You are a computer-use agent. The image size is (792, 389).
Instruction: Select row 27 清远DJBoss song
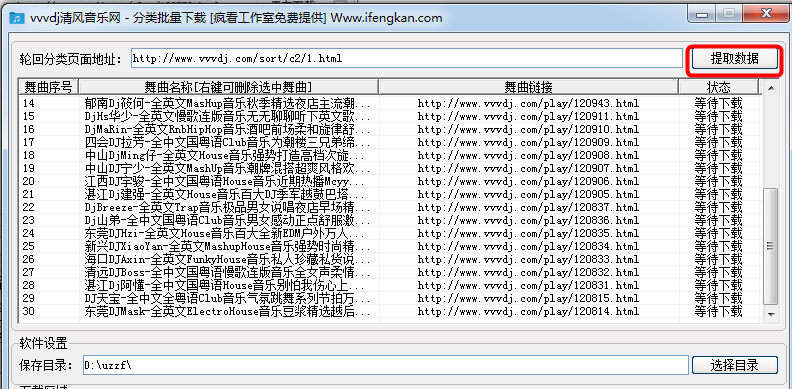point(229,272)
